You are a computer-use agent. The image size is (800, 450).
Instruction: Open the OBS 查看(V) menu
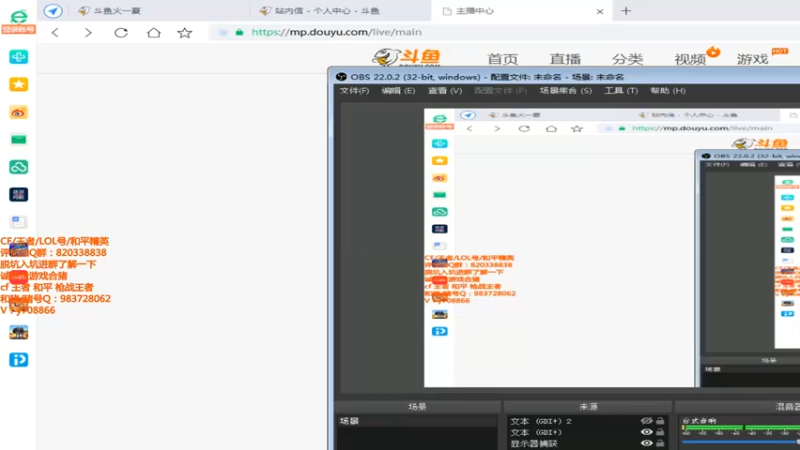(445, 91)
